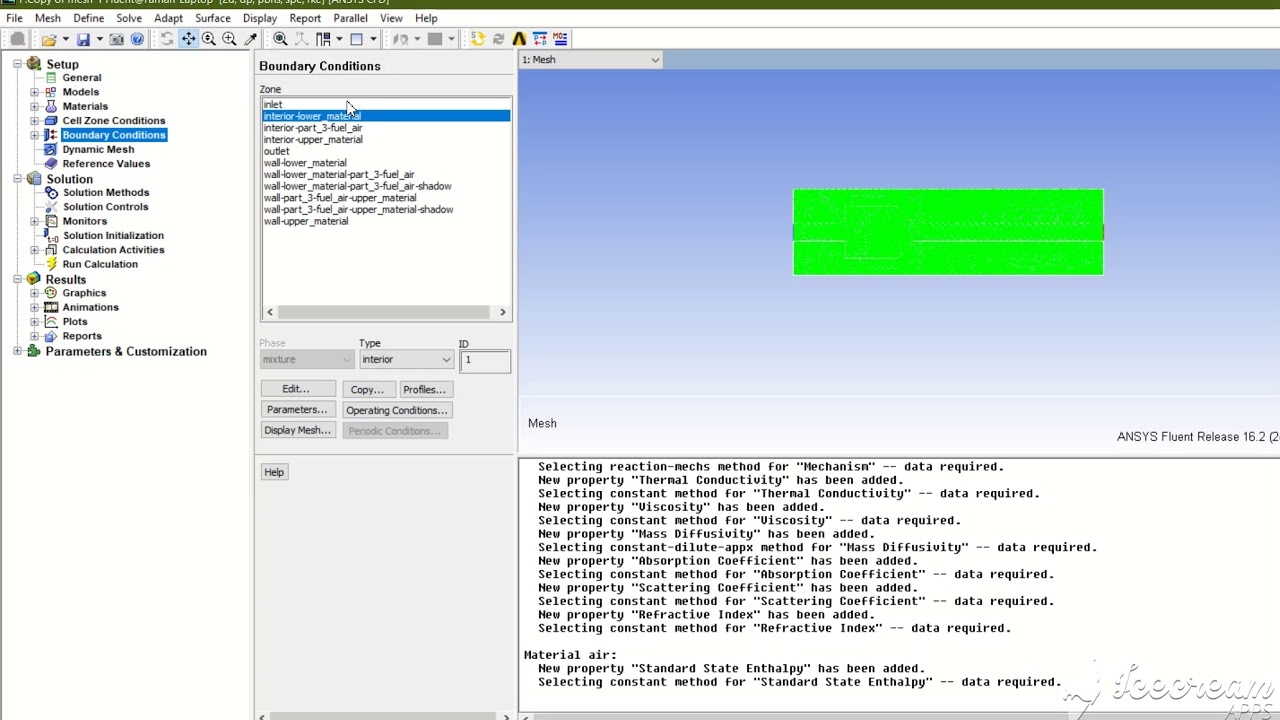Viewport: 1280px width, 720px height.
Task: Open Reference Values in the tree
Action: click(x=106, y=164)
